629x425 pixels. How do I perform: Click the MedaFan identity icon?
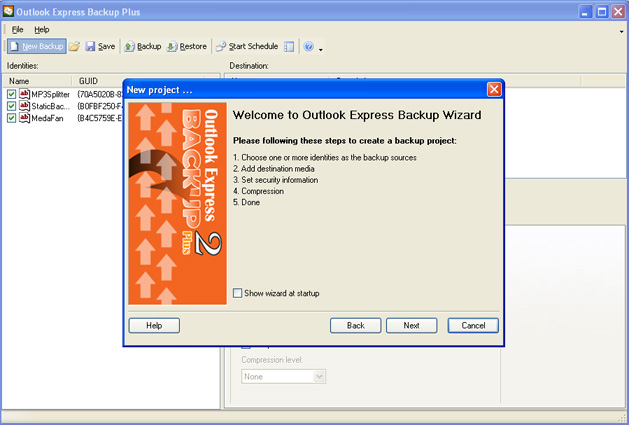point(24,118)
